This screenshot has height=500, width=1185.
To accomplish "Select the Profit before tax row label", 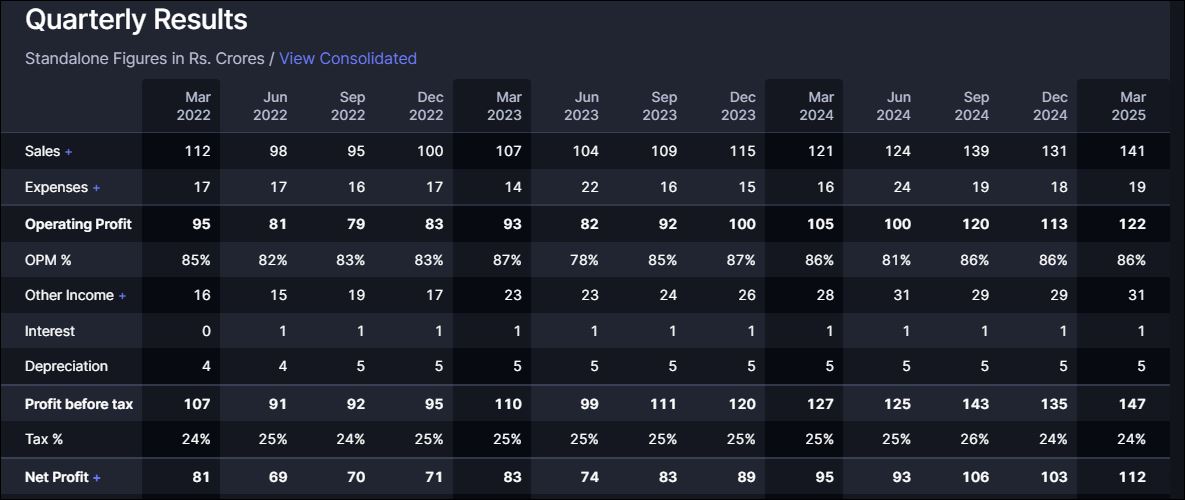I will (79, 404).
